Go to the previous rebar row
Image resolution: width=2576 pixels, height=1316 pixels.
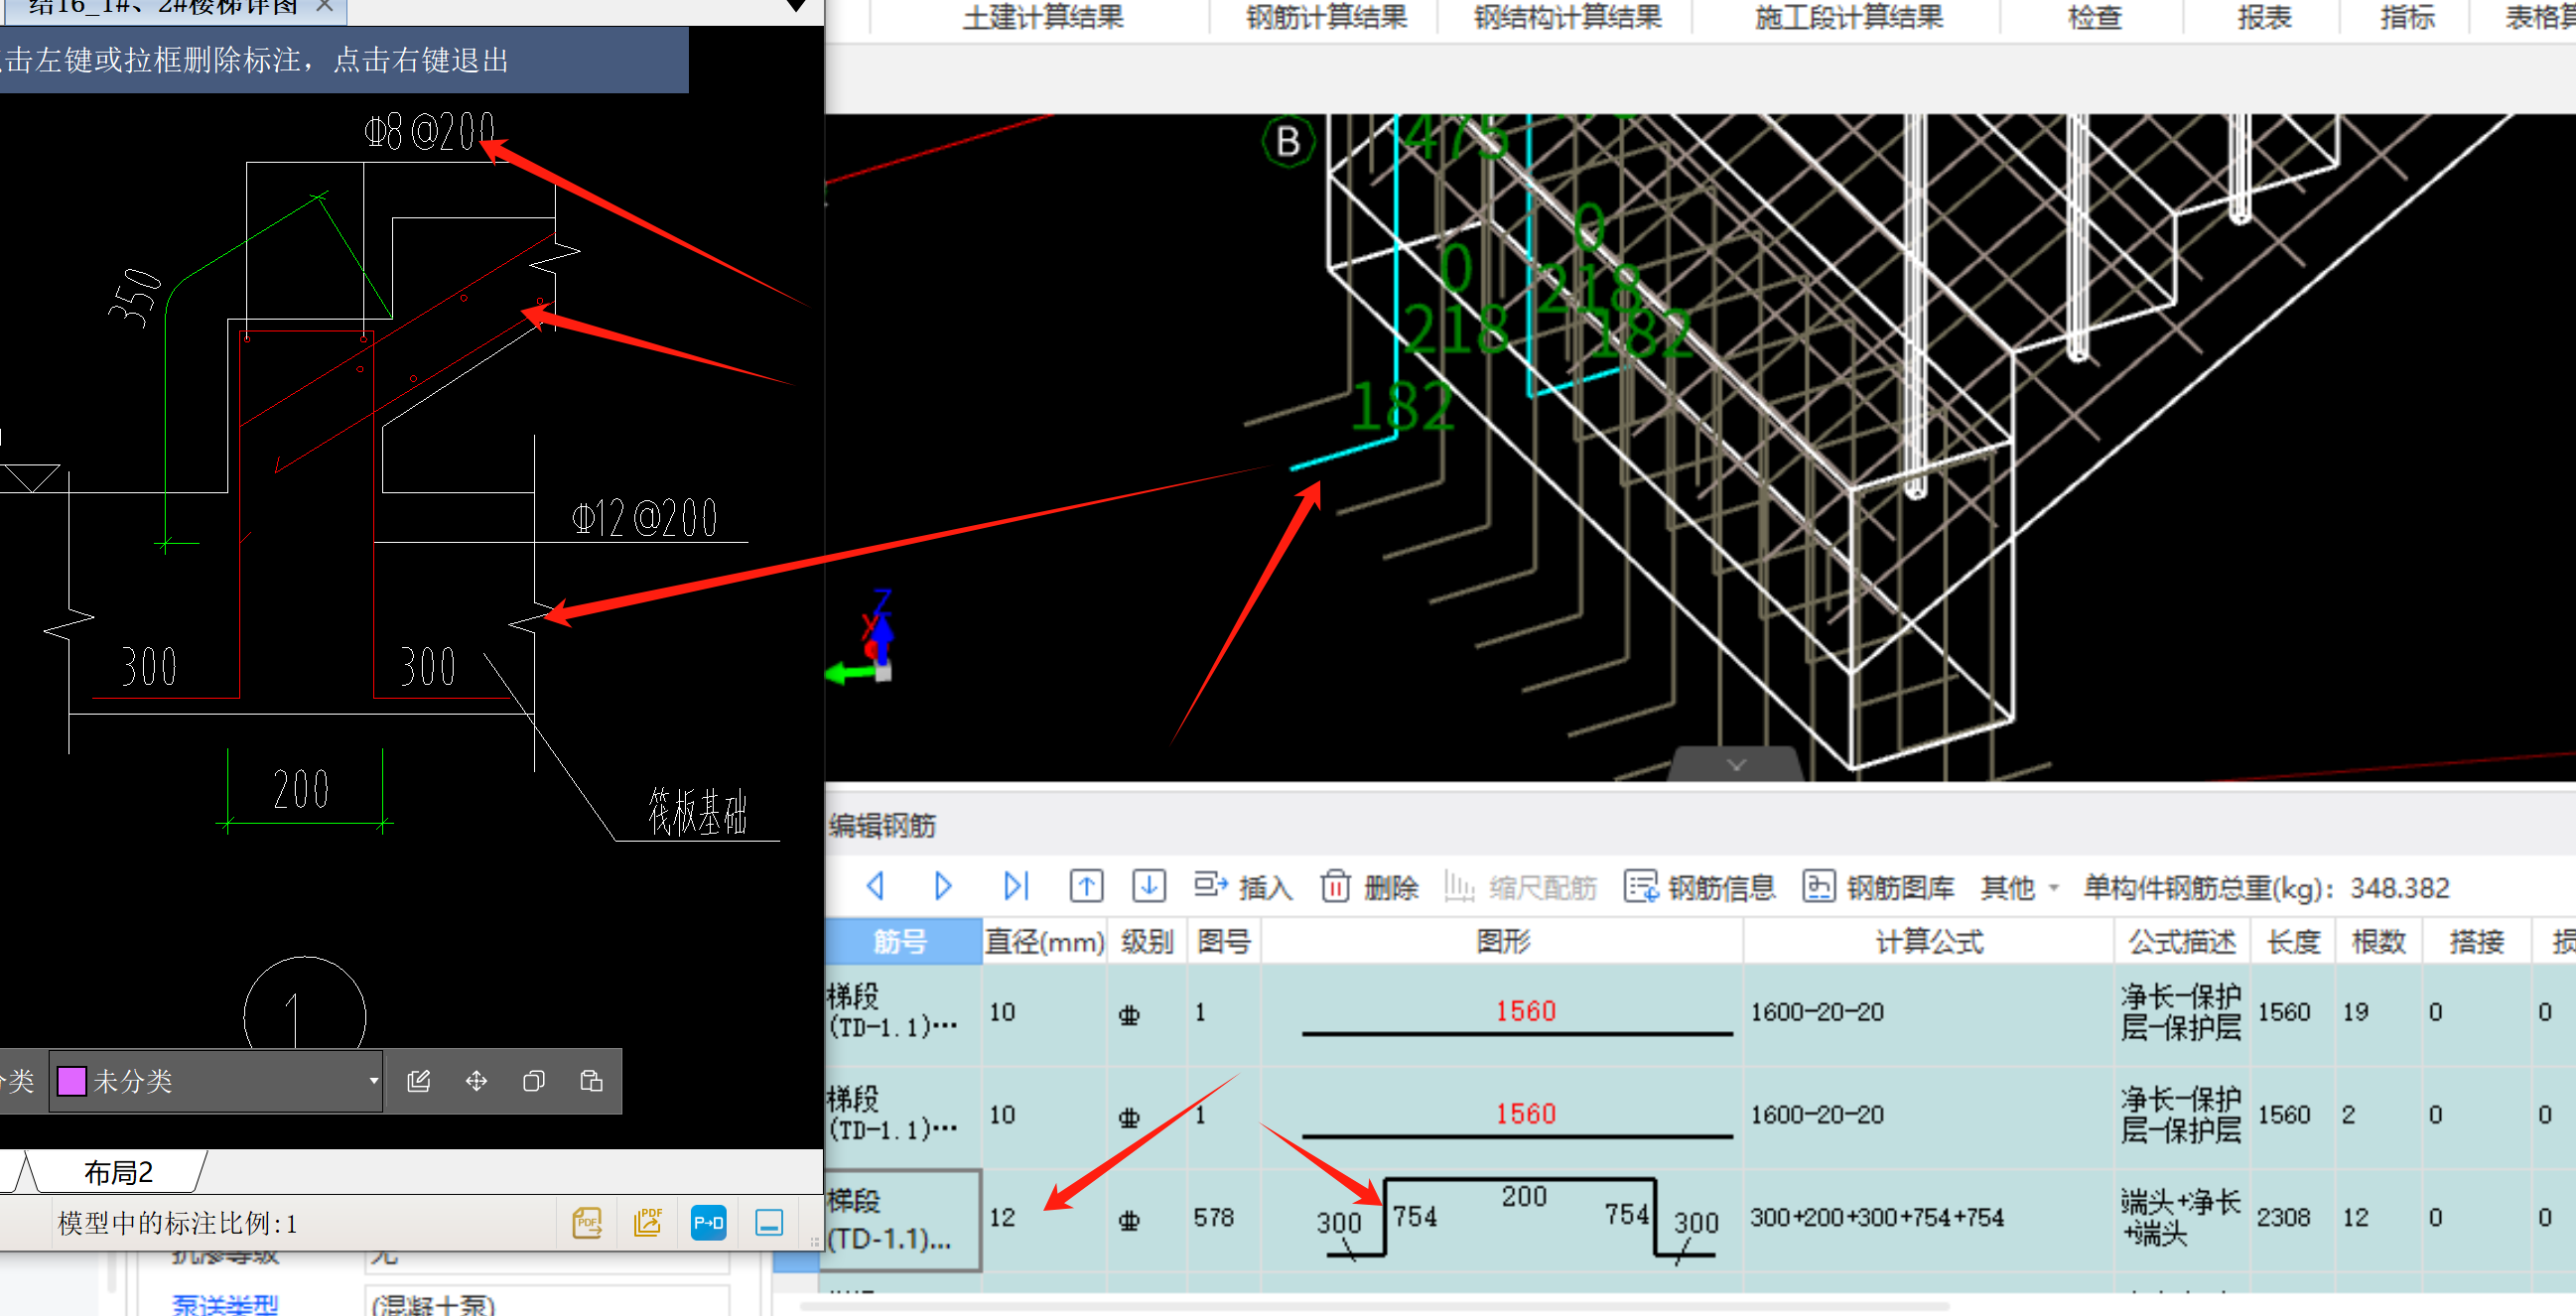(x=876, y=886)
